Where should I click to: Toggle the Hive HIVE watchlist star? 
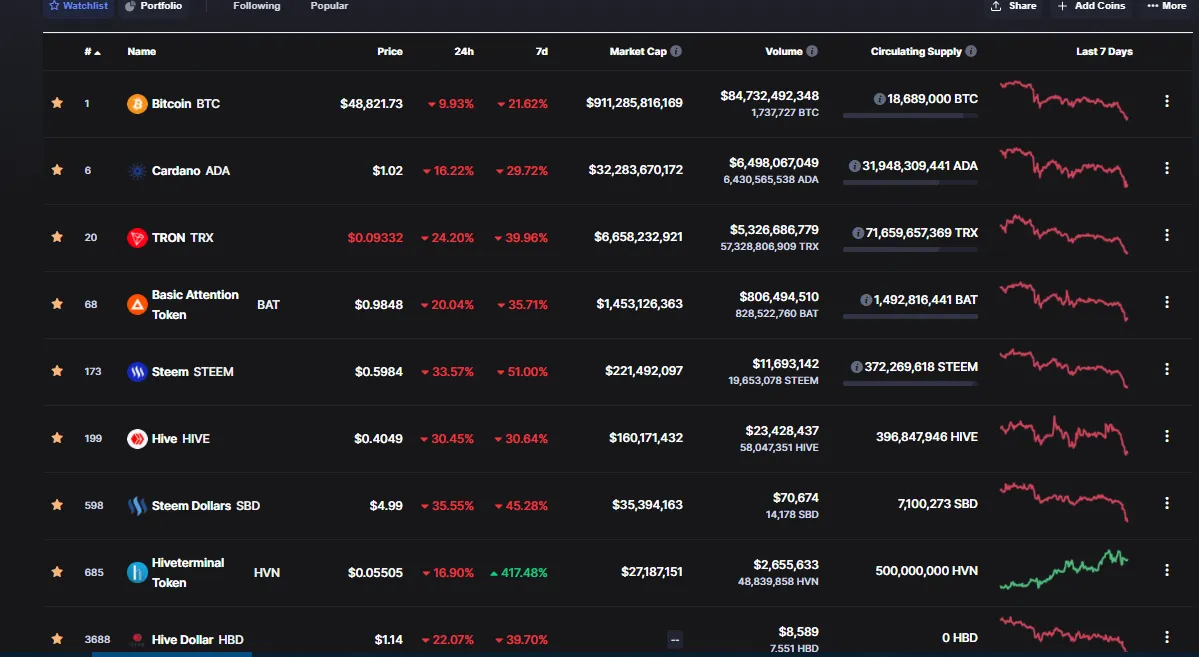57,437
